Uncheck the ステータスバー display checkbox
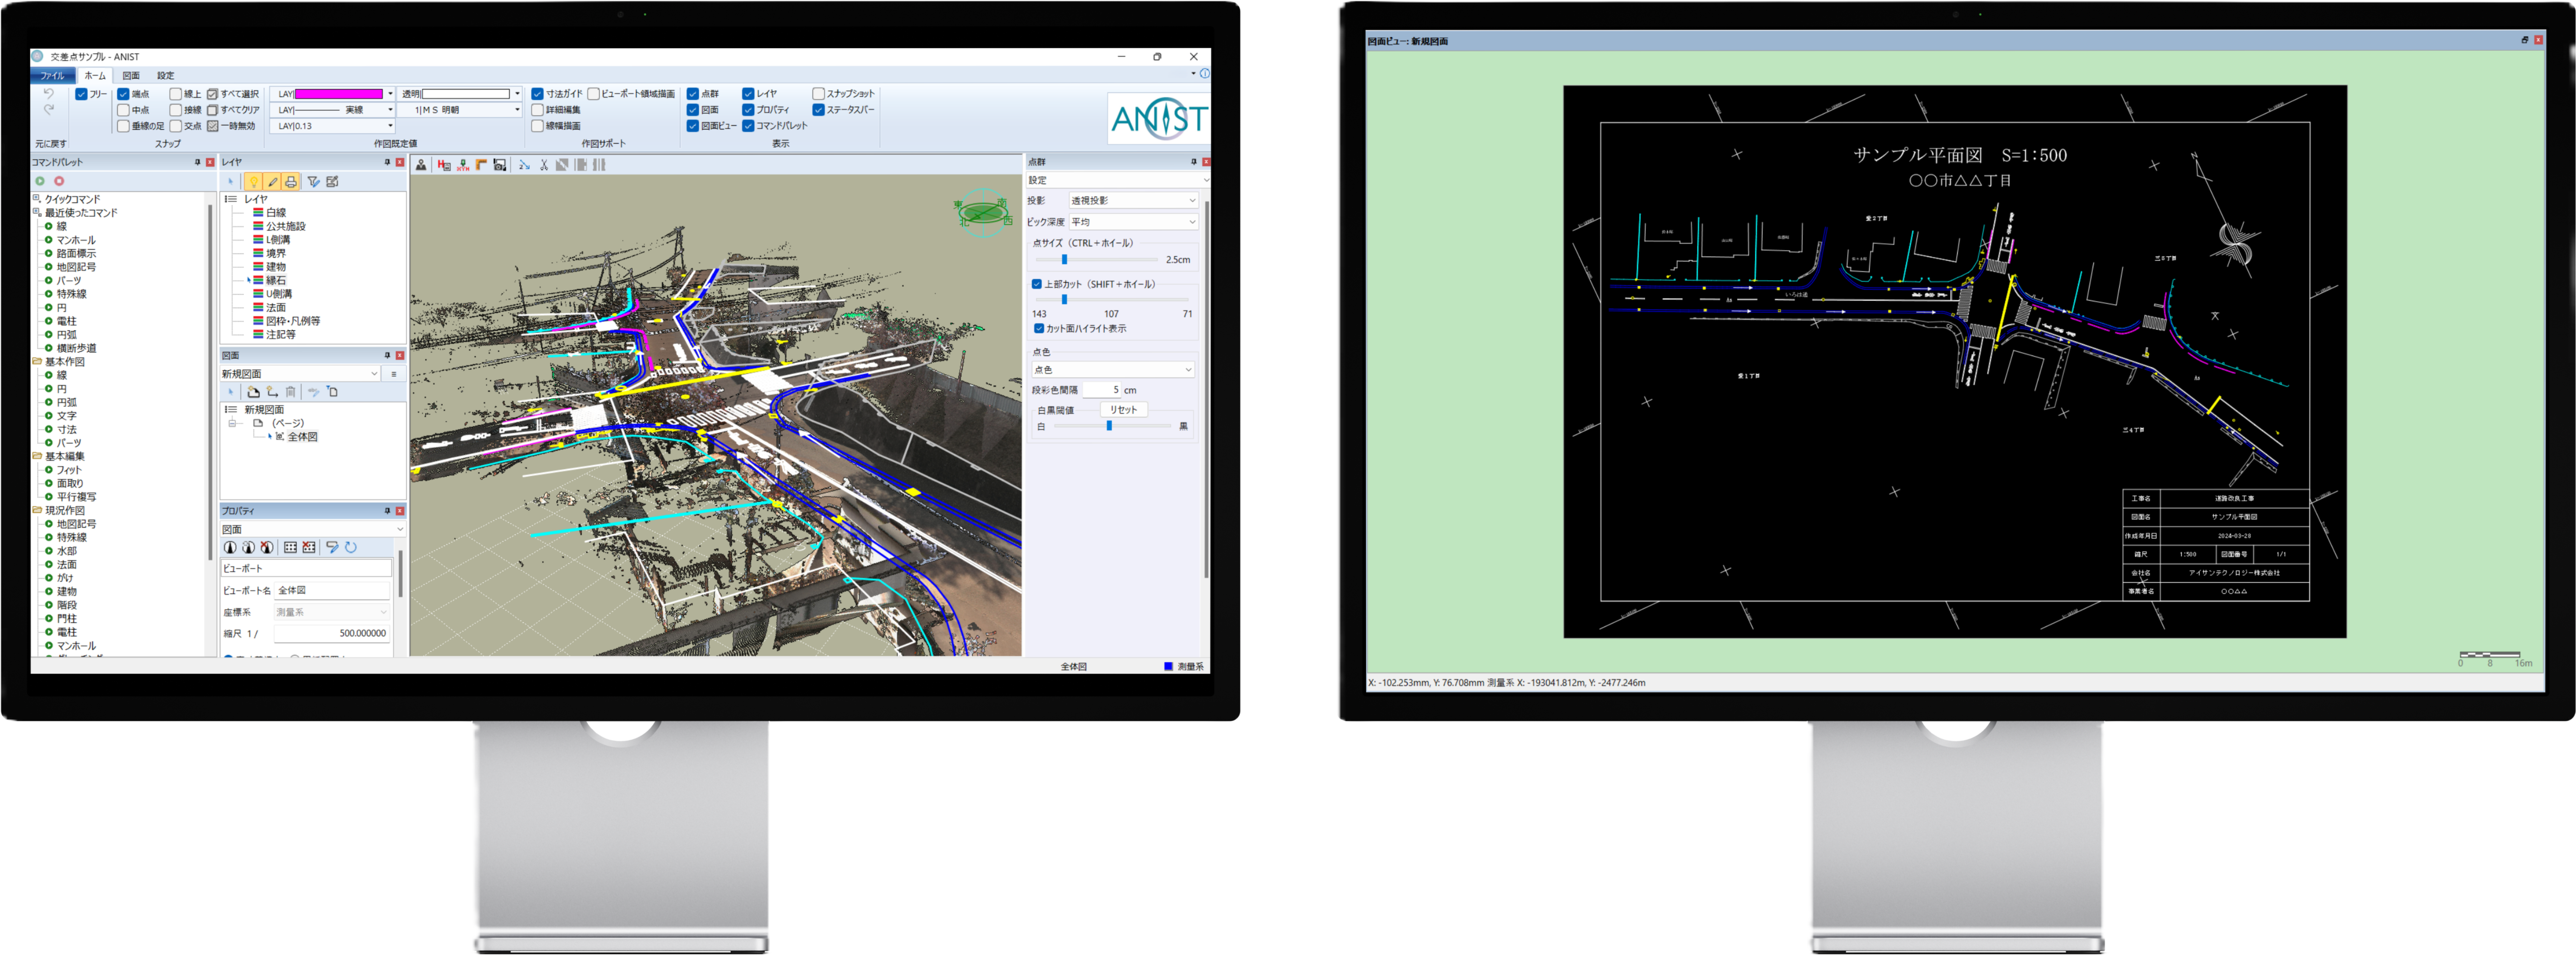Viewport: 2576px width, 955px height. pyautogui.click(x=819, y=110)
